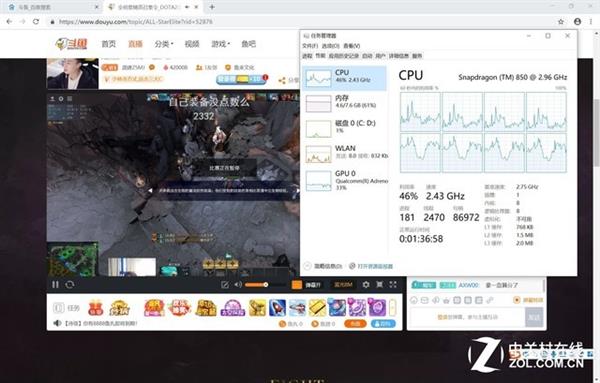The width and height of the screenshot is (600, 383).
Task: Open the blue 背包 backpack button
Action: coord(383,324)
